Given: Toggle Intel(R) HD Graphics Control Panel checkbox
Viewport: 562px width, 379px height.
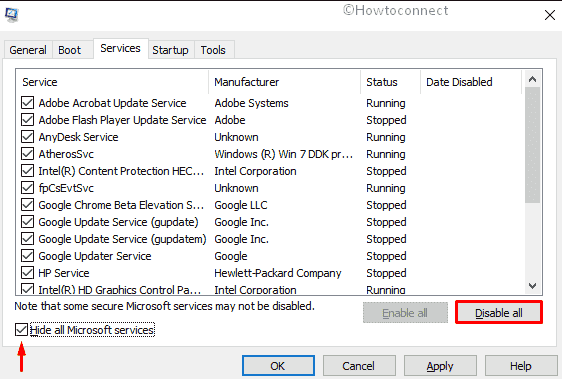Looking at the screenshot, I should coord(28,289).
